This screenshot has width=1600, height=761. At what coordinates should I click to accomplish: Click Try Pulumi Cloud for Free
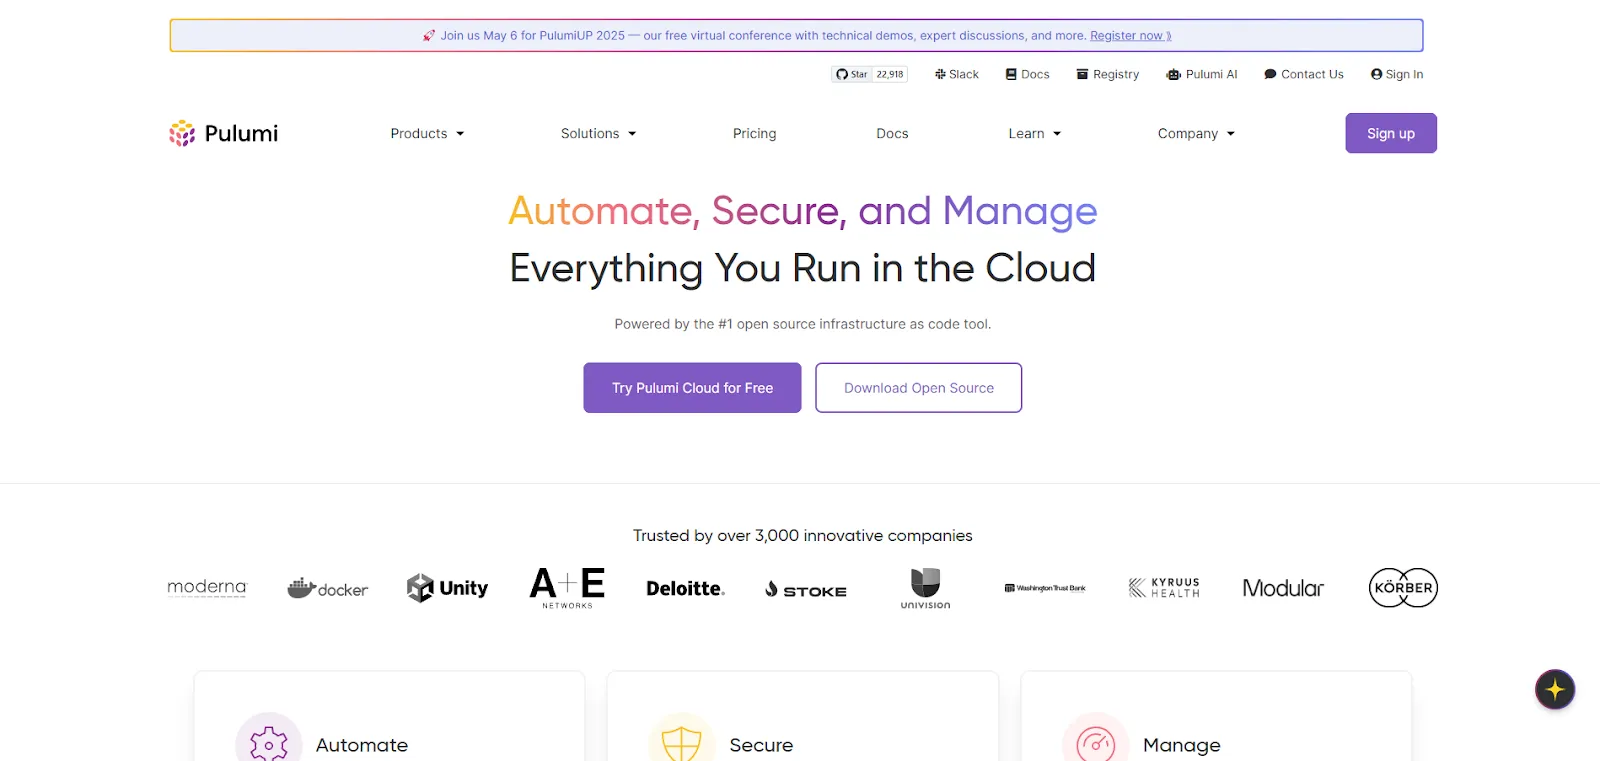click(x=692, y=387)
